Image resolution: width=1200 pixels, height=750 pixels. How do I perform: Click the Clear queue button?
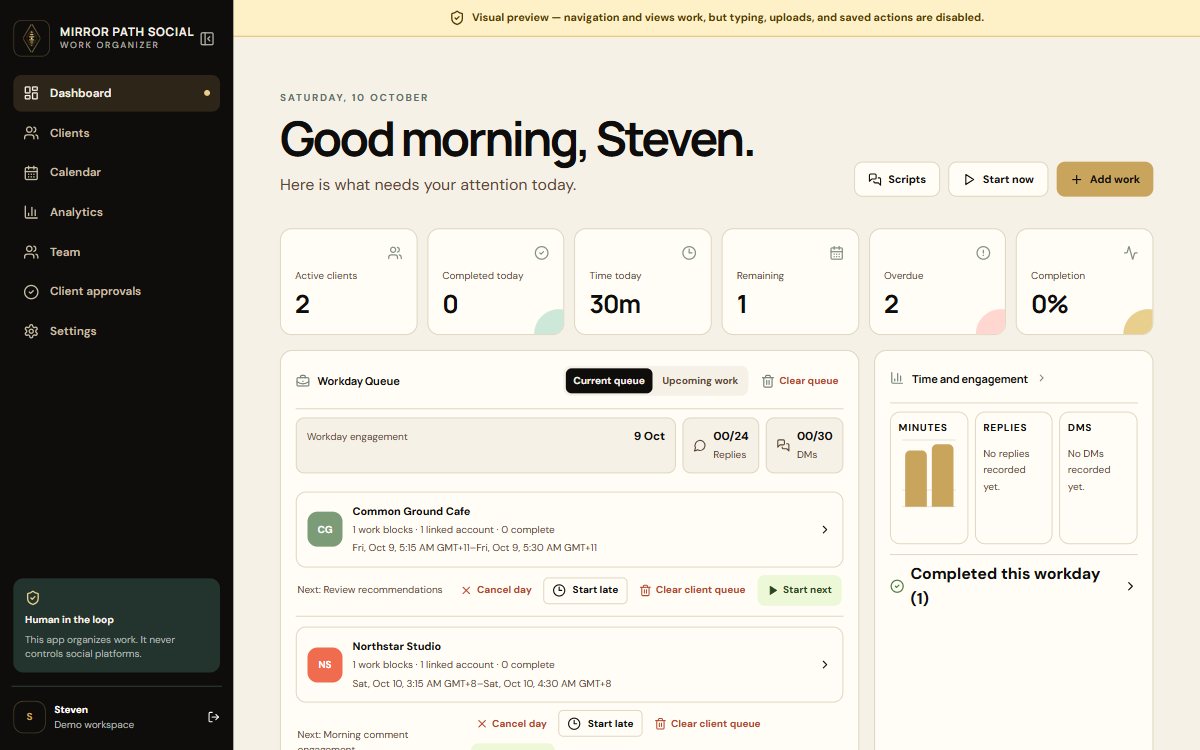[x=800, y=381]
